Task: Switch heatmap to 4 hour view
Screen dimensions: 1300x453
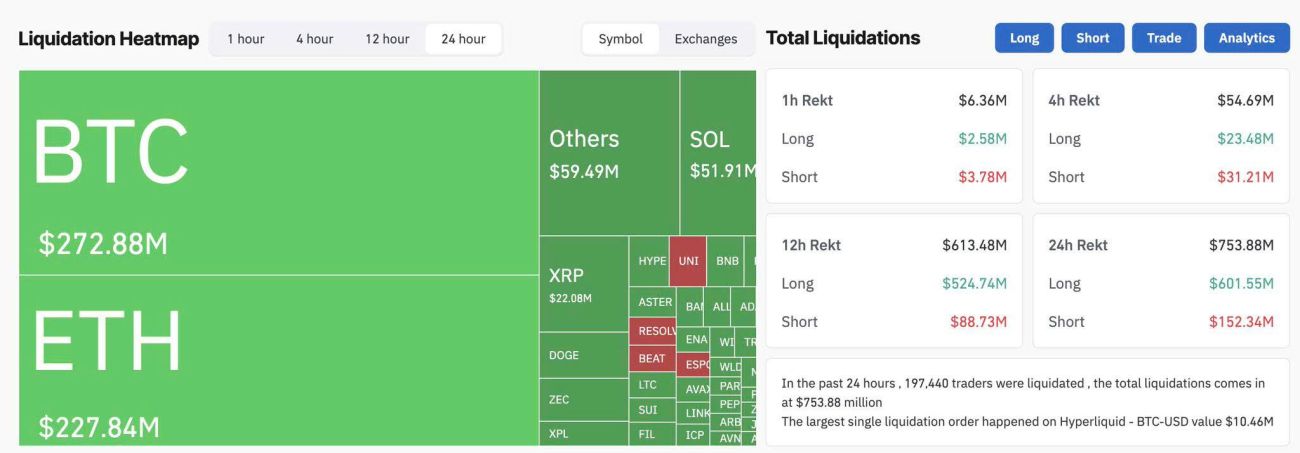Action: pos(314,39)
